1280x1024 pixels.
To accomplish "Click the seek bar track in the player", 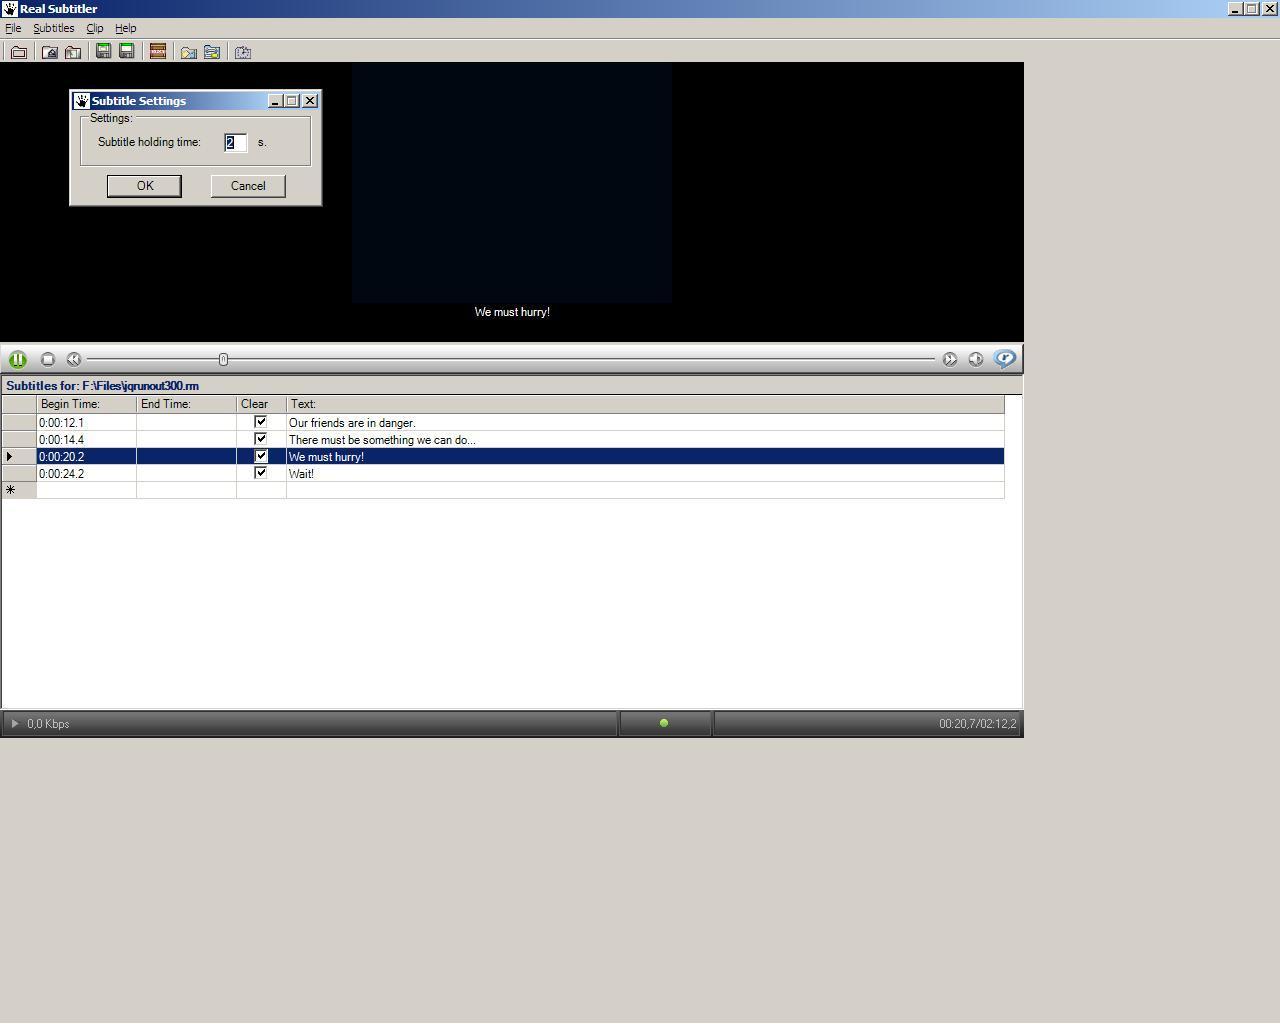I will 511,359.
